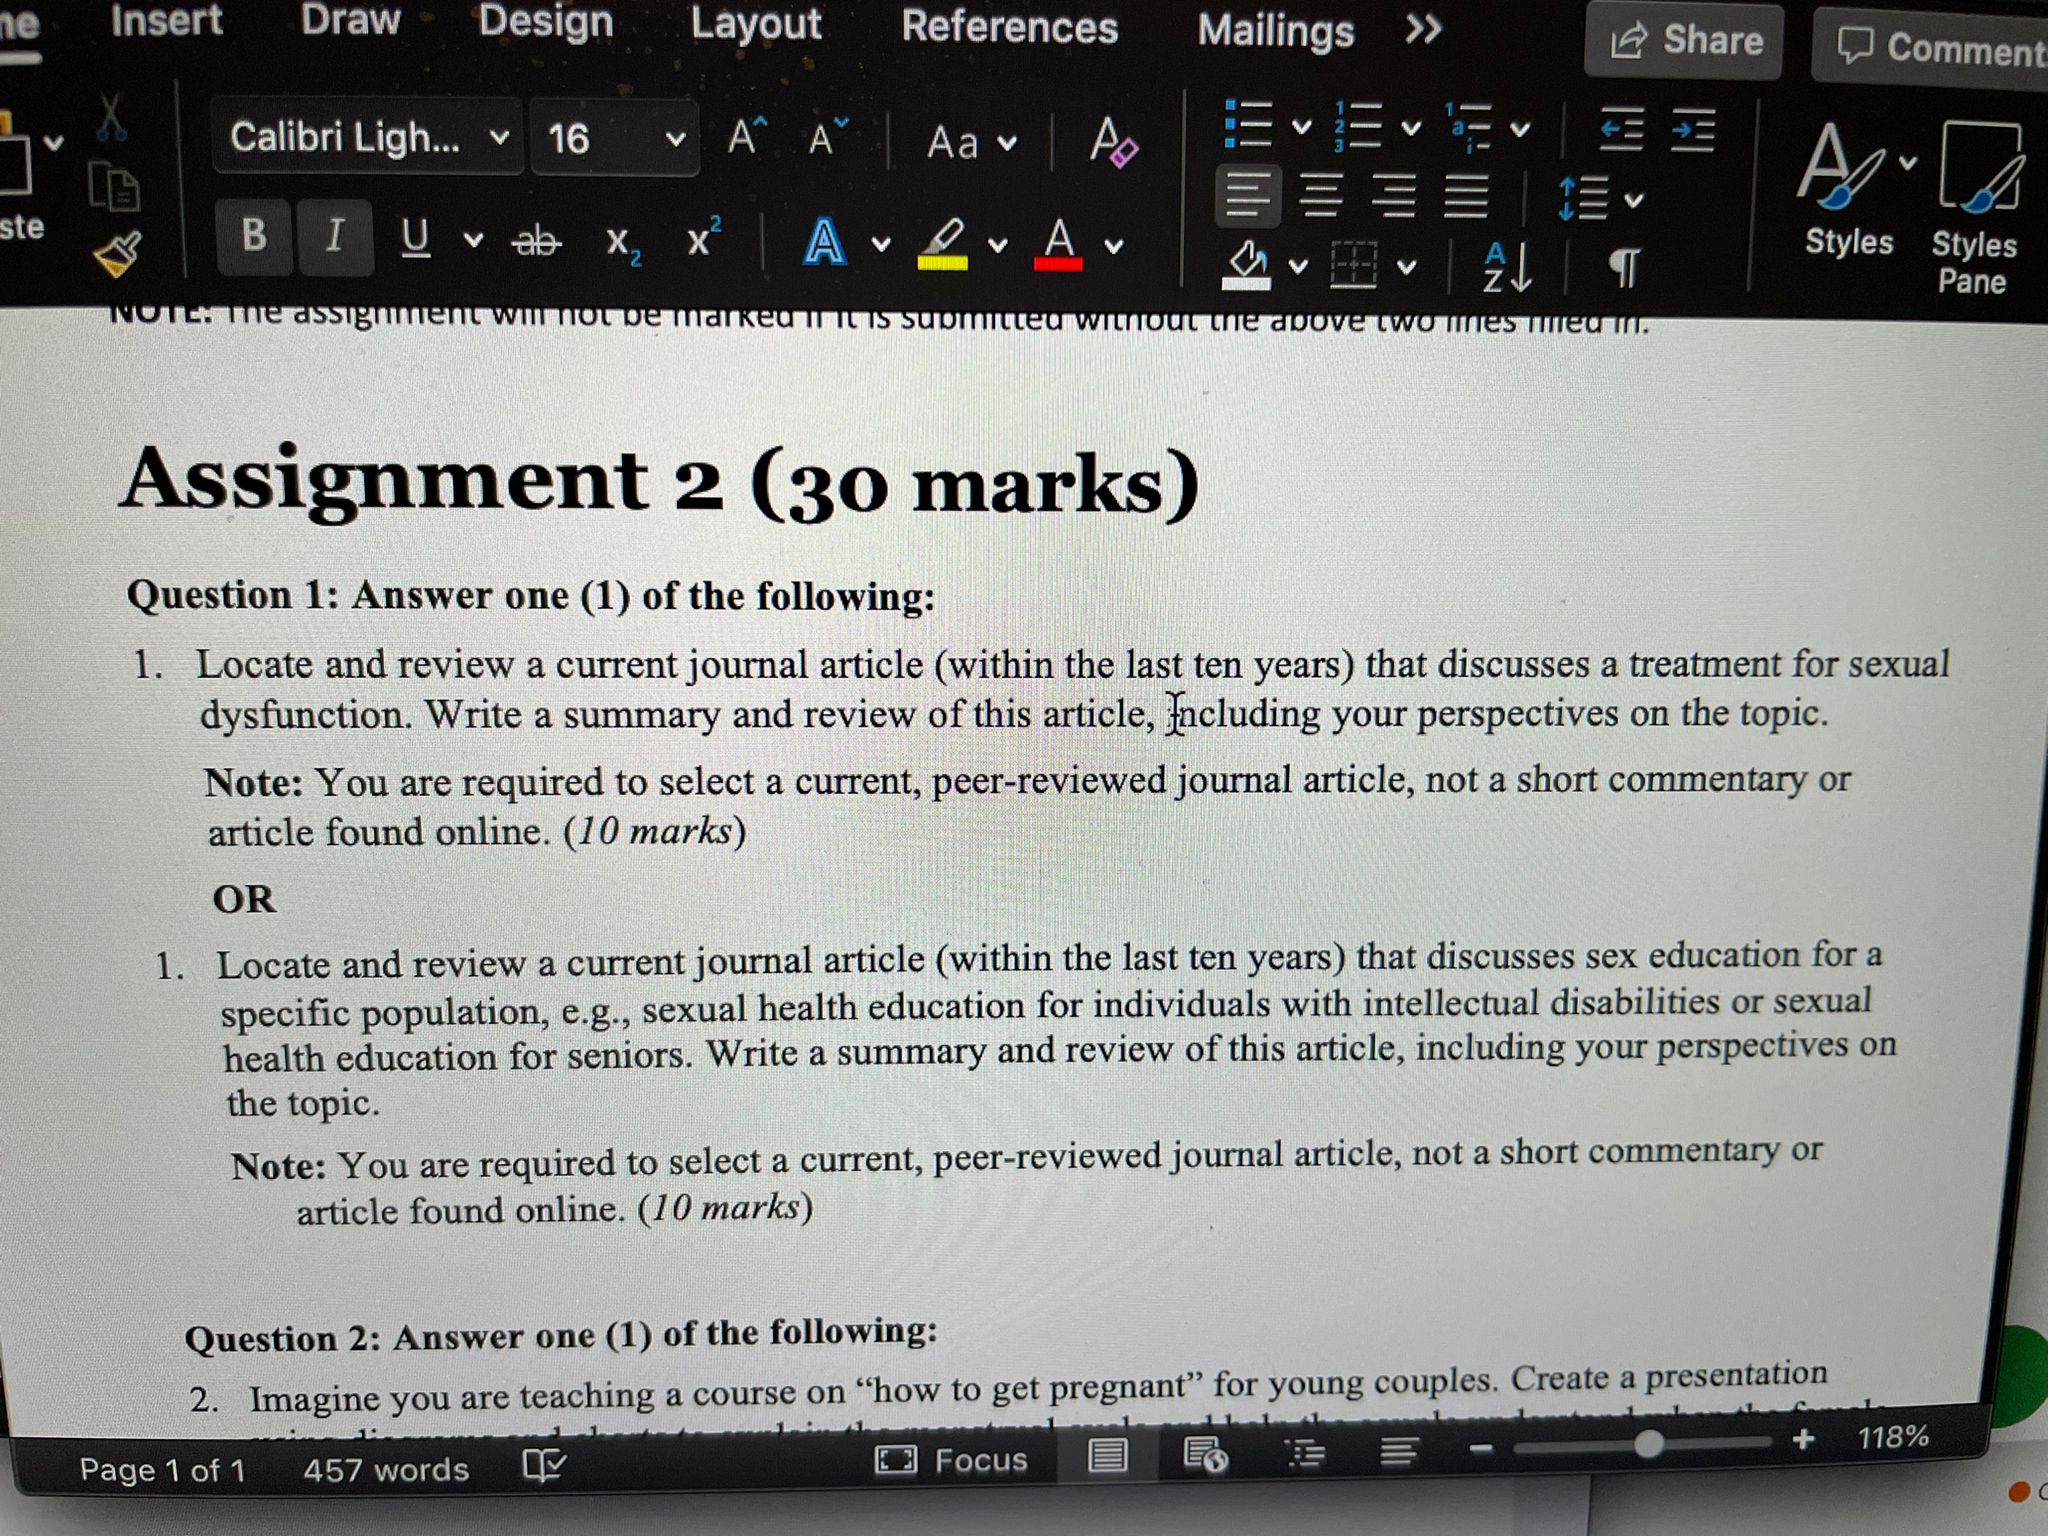The height and width of the screenshot is (1536, 2048).
Task: Click the Increase Indent icon
Action: 1693,131
